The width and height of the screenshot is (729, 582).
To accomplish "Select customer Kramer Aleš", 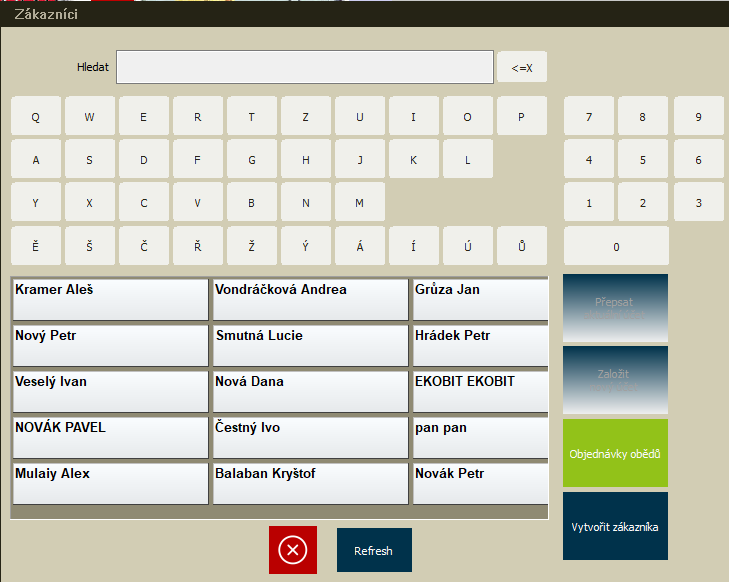I will [x=110, y=299].
